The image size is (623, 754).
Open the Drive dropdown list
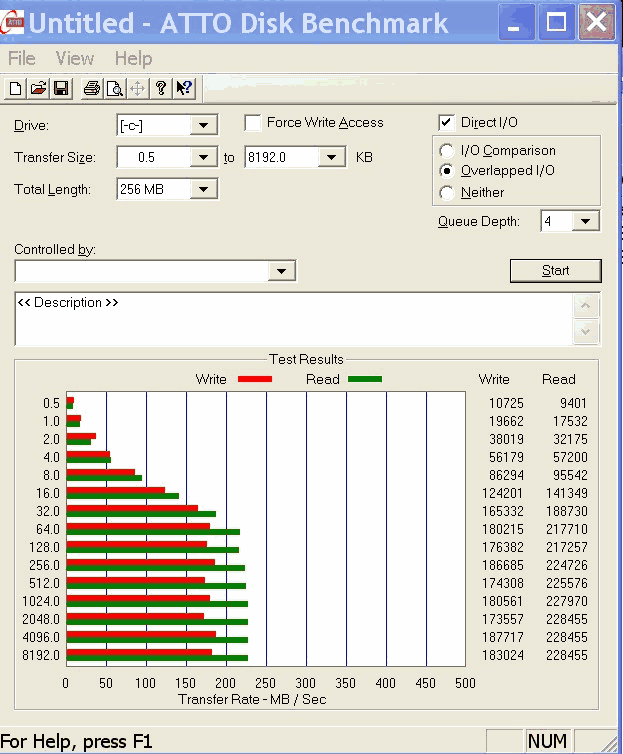click(x=204, y=125)
